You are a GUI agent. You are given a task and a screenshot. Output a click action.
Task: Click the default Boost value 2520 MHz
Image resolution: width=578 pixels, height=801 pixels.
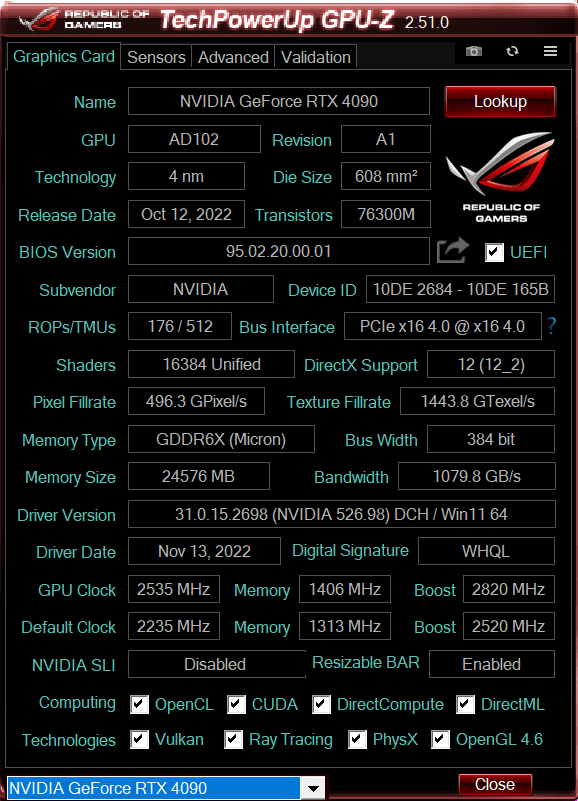click(x=508, y=626)
